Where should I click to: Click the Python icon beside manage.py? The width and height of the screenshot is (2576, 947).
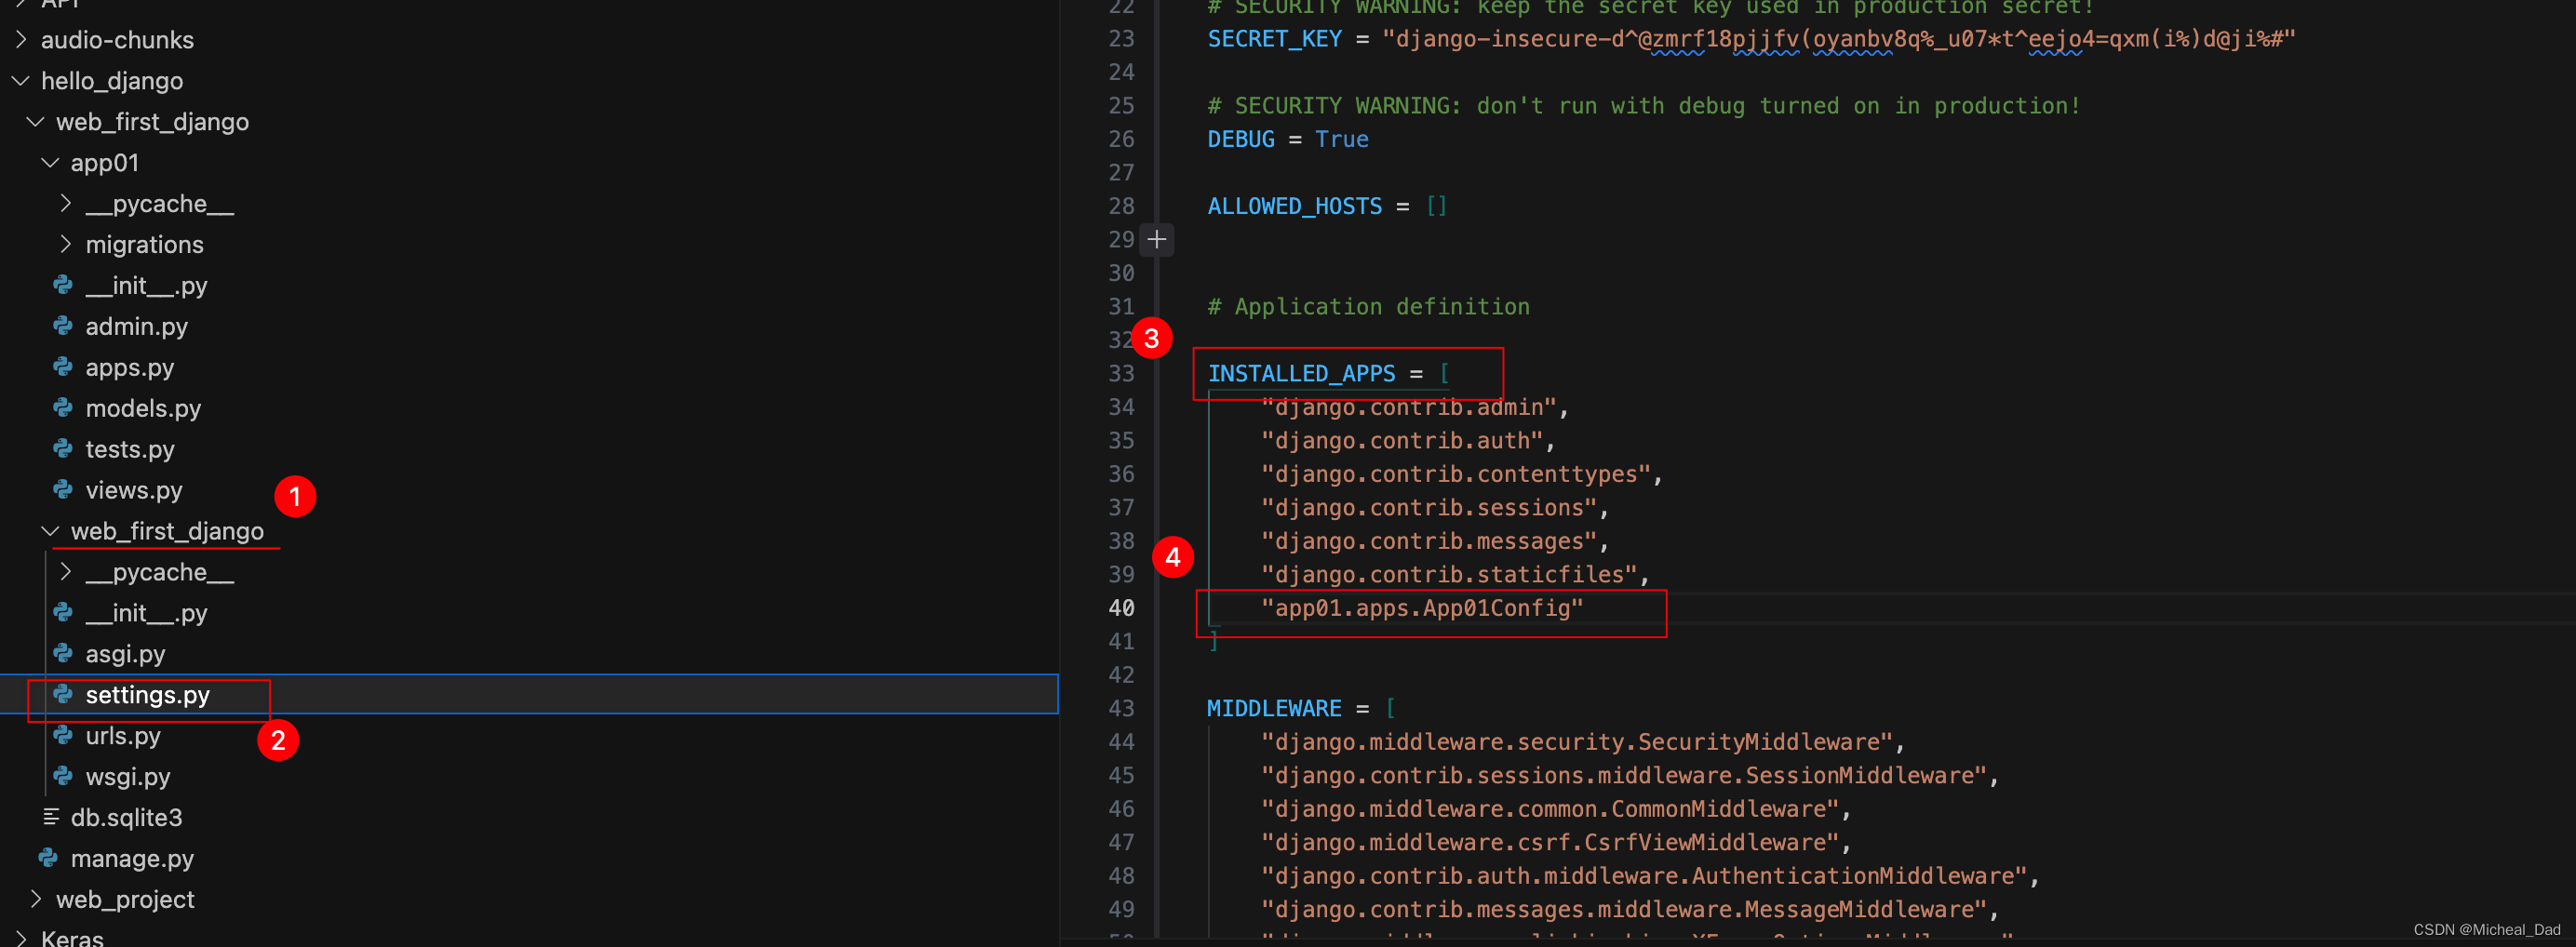point(49,858)
